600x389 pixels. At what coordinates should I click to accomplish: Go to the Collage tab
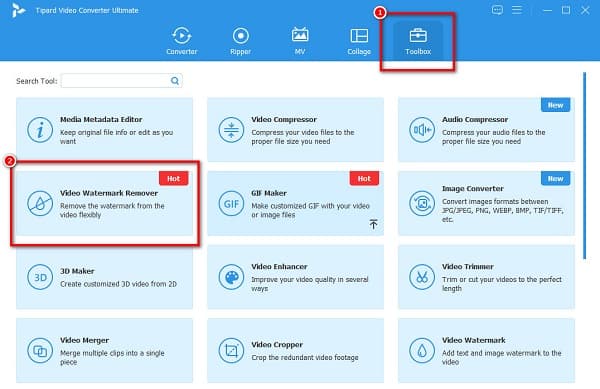click(359, 41)
